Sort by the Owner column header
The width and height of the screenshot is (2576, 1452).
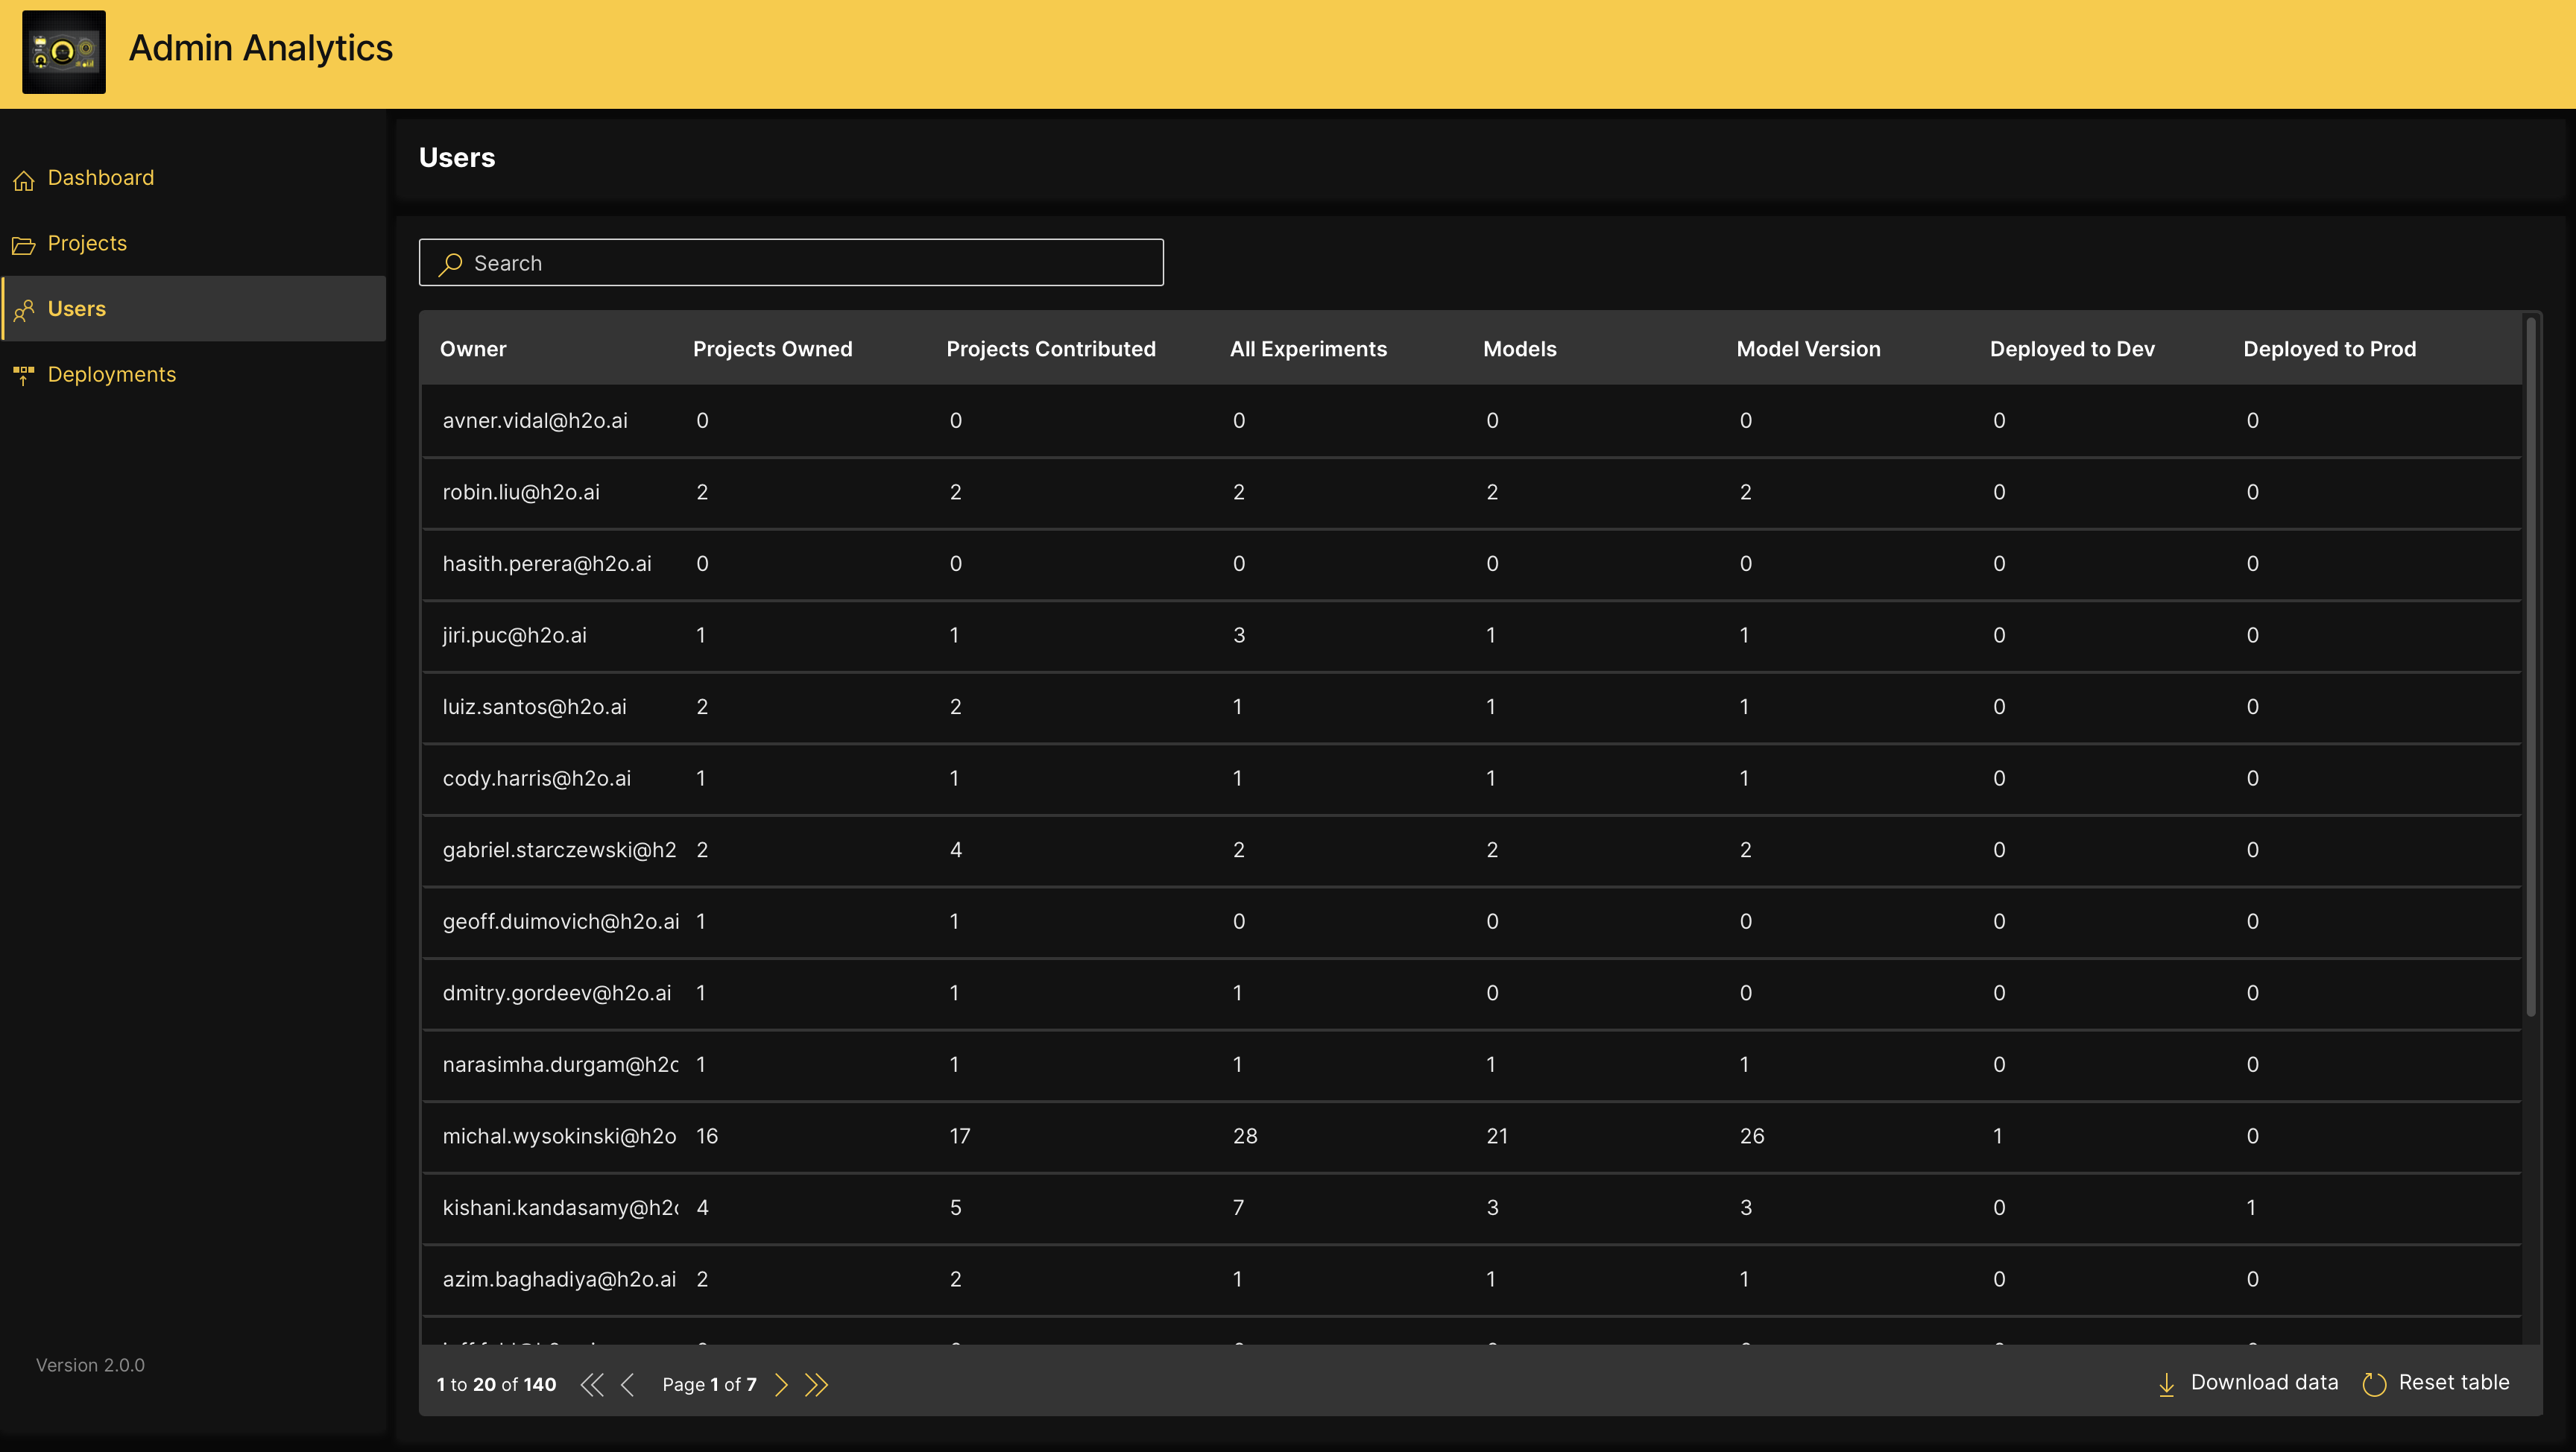pyautogui.click(x=473, y=349)
